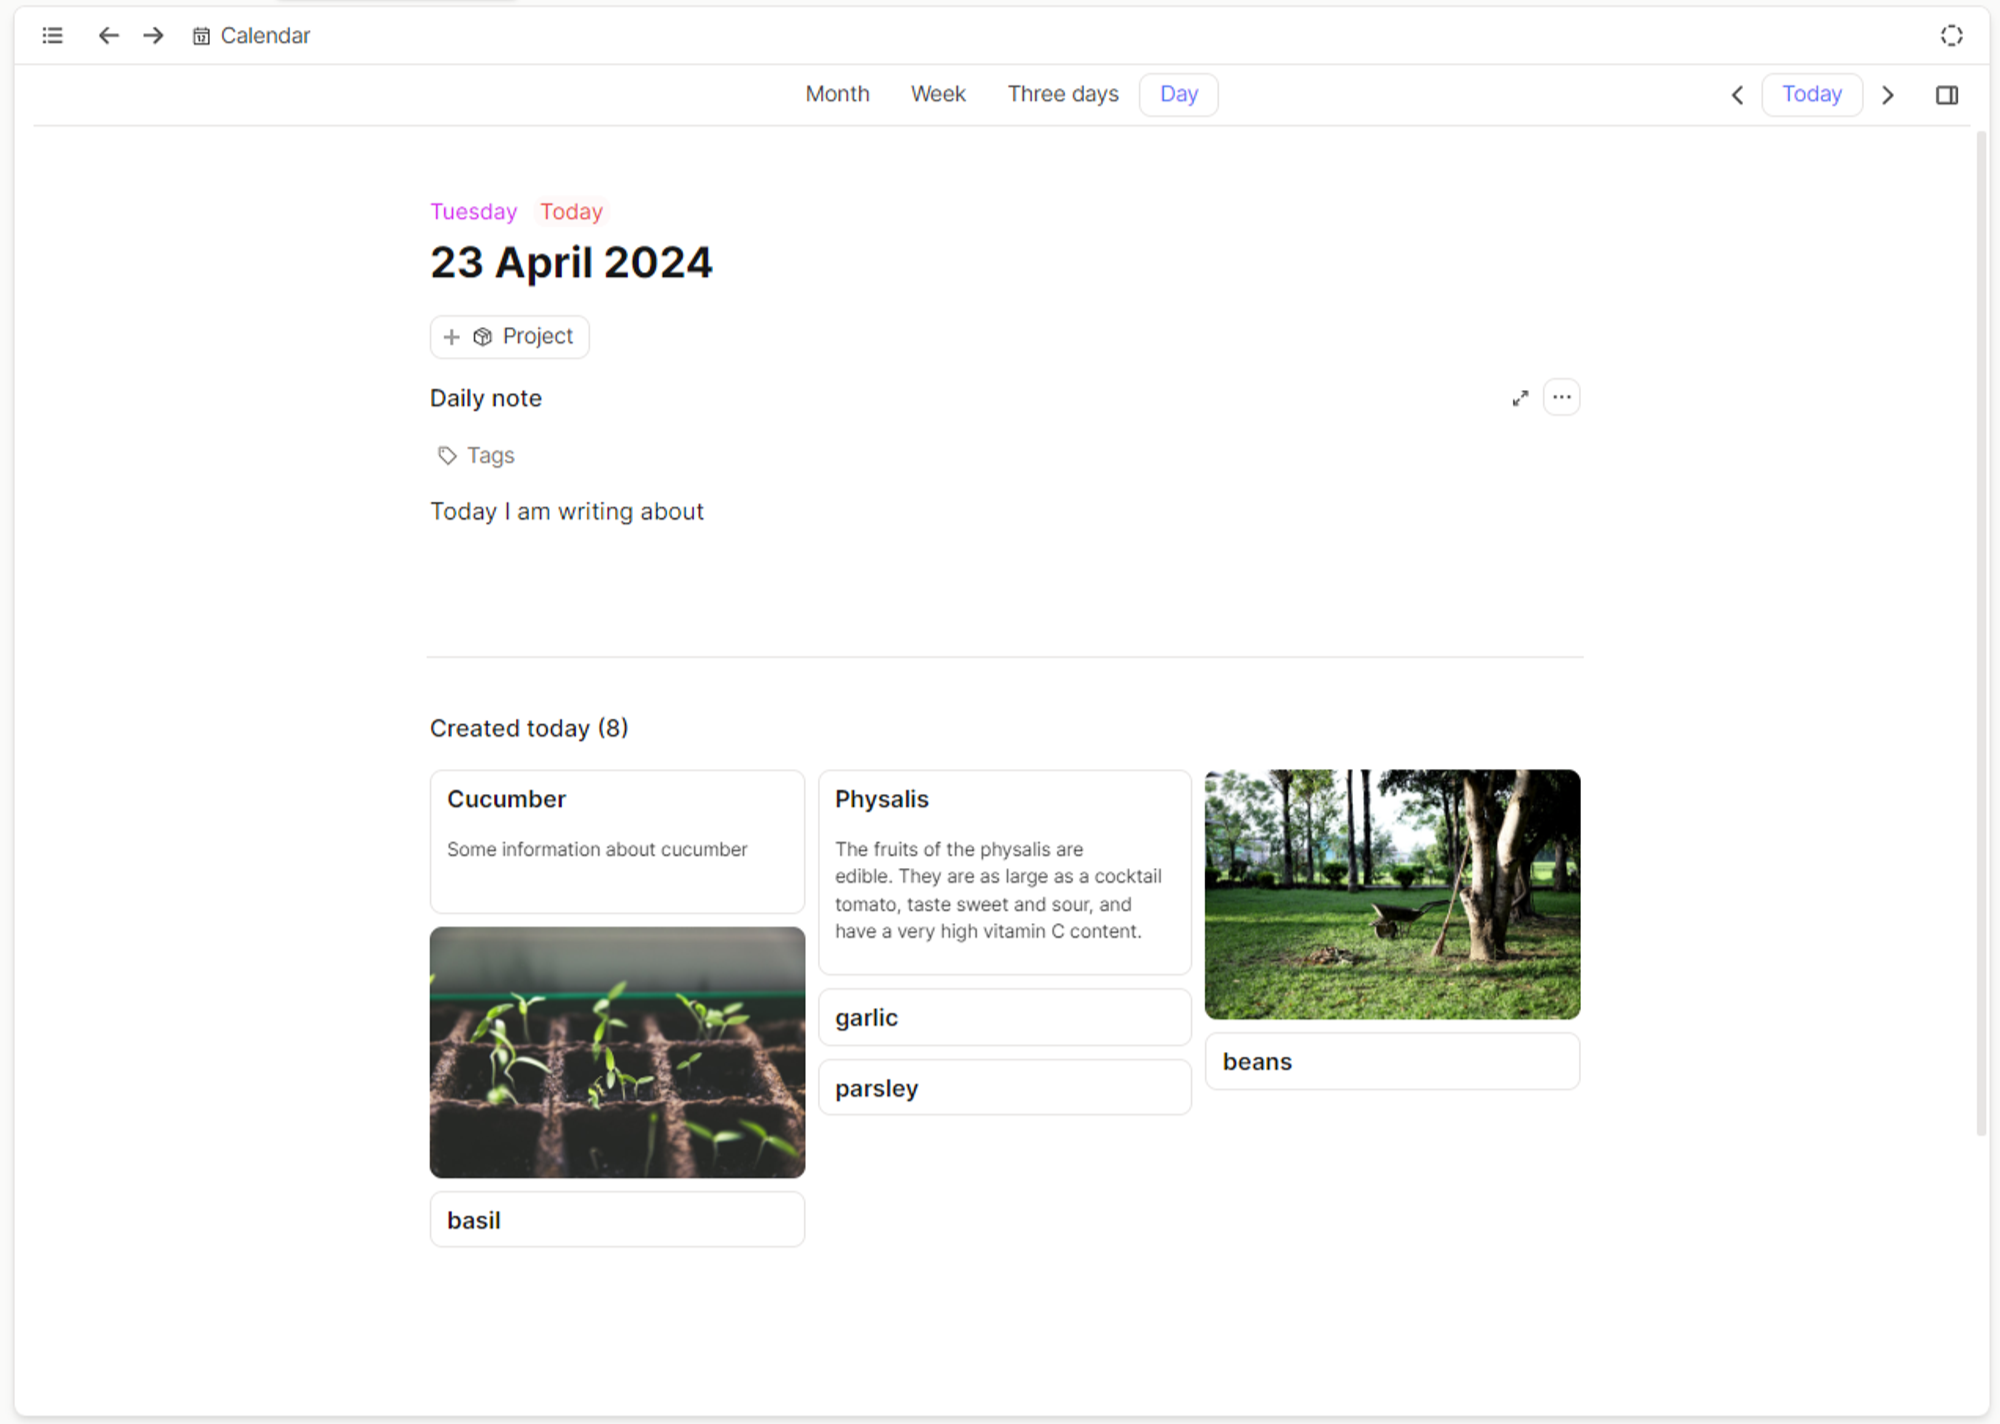
Task: Click the Physalis description paragraph
Action: point(998,890)
